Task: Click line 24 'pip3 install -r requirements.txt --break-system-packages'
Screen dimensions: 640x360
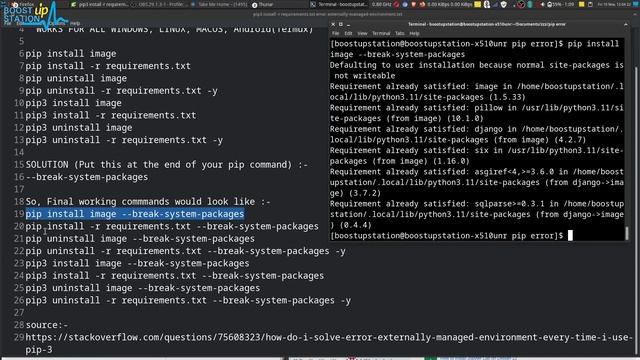Action: [x=175, y=276]
